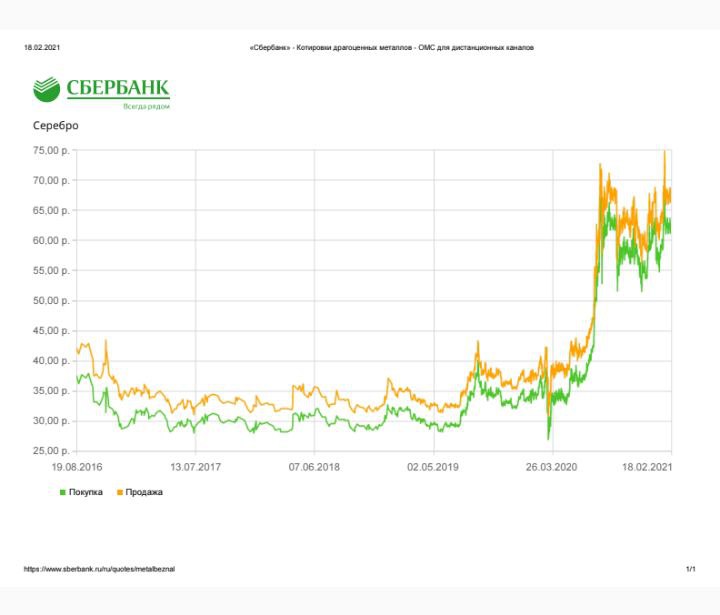Select the 26.03.2020 date axis label
The height and width of the screenshot is (615, 720).
(551, 467)
